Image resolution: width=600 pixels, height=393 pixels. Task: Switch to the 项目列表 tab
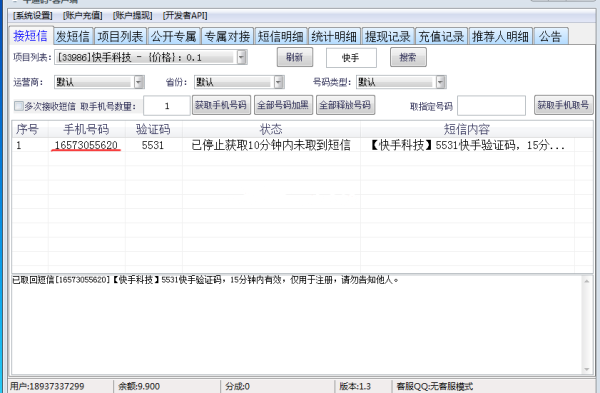120,36
